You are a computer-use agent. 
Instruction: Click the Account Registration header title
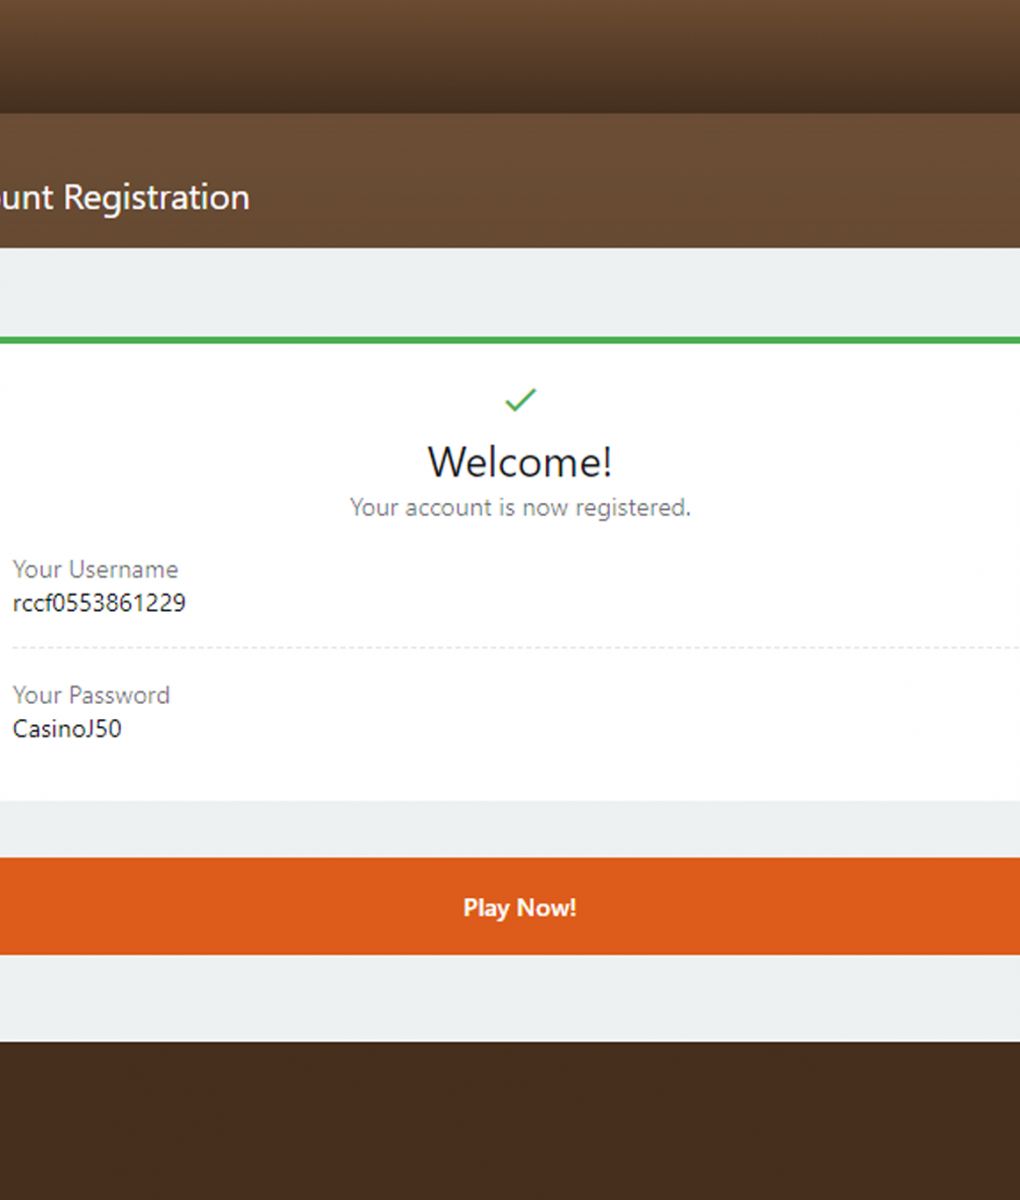[x=125, y=197]
